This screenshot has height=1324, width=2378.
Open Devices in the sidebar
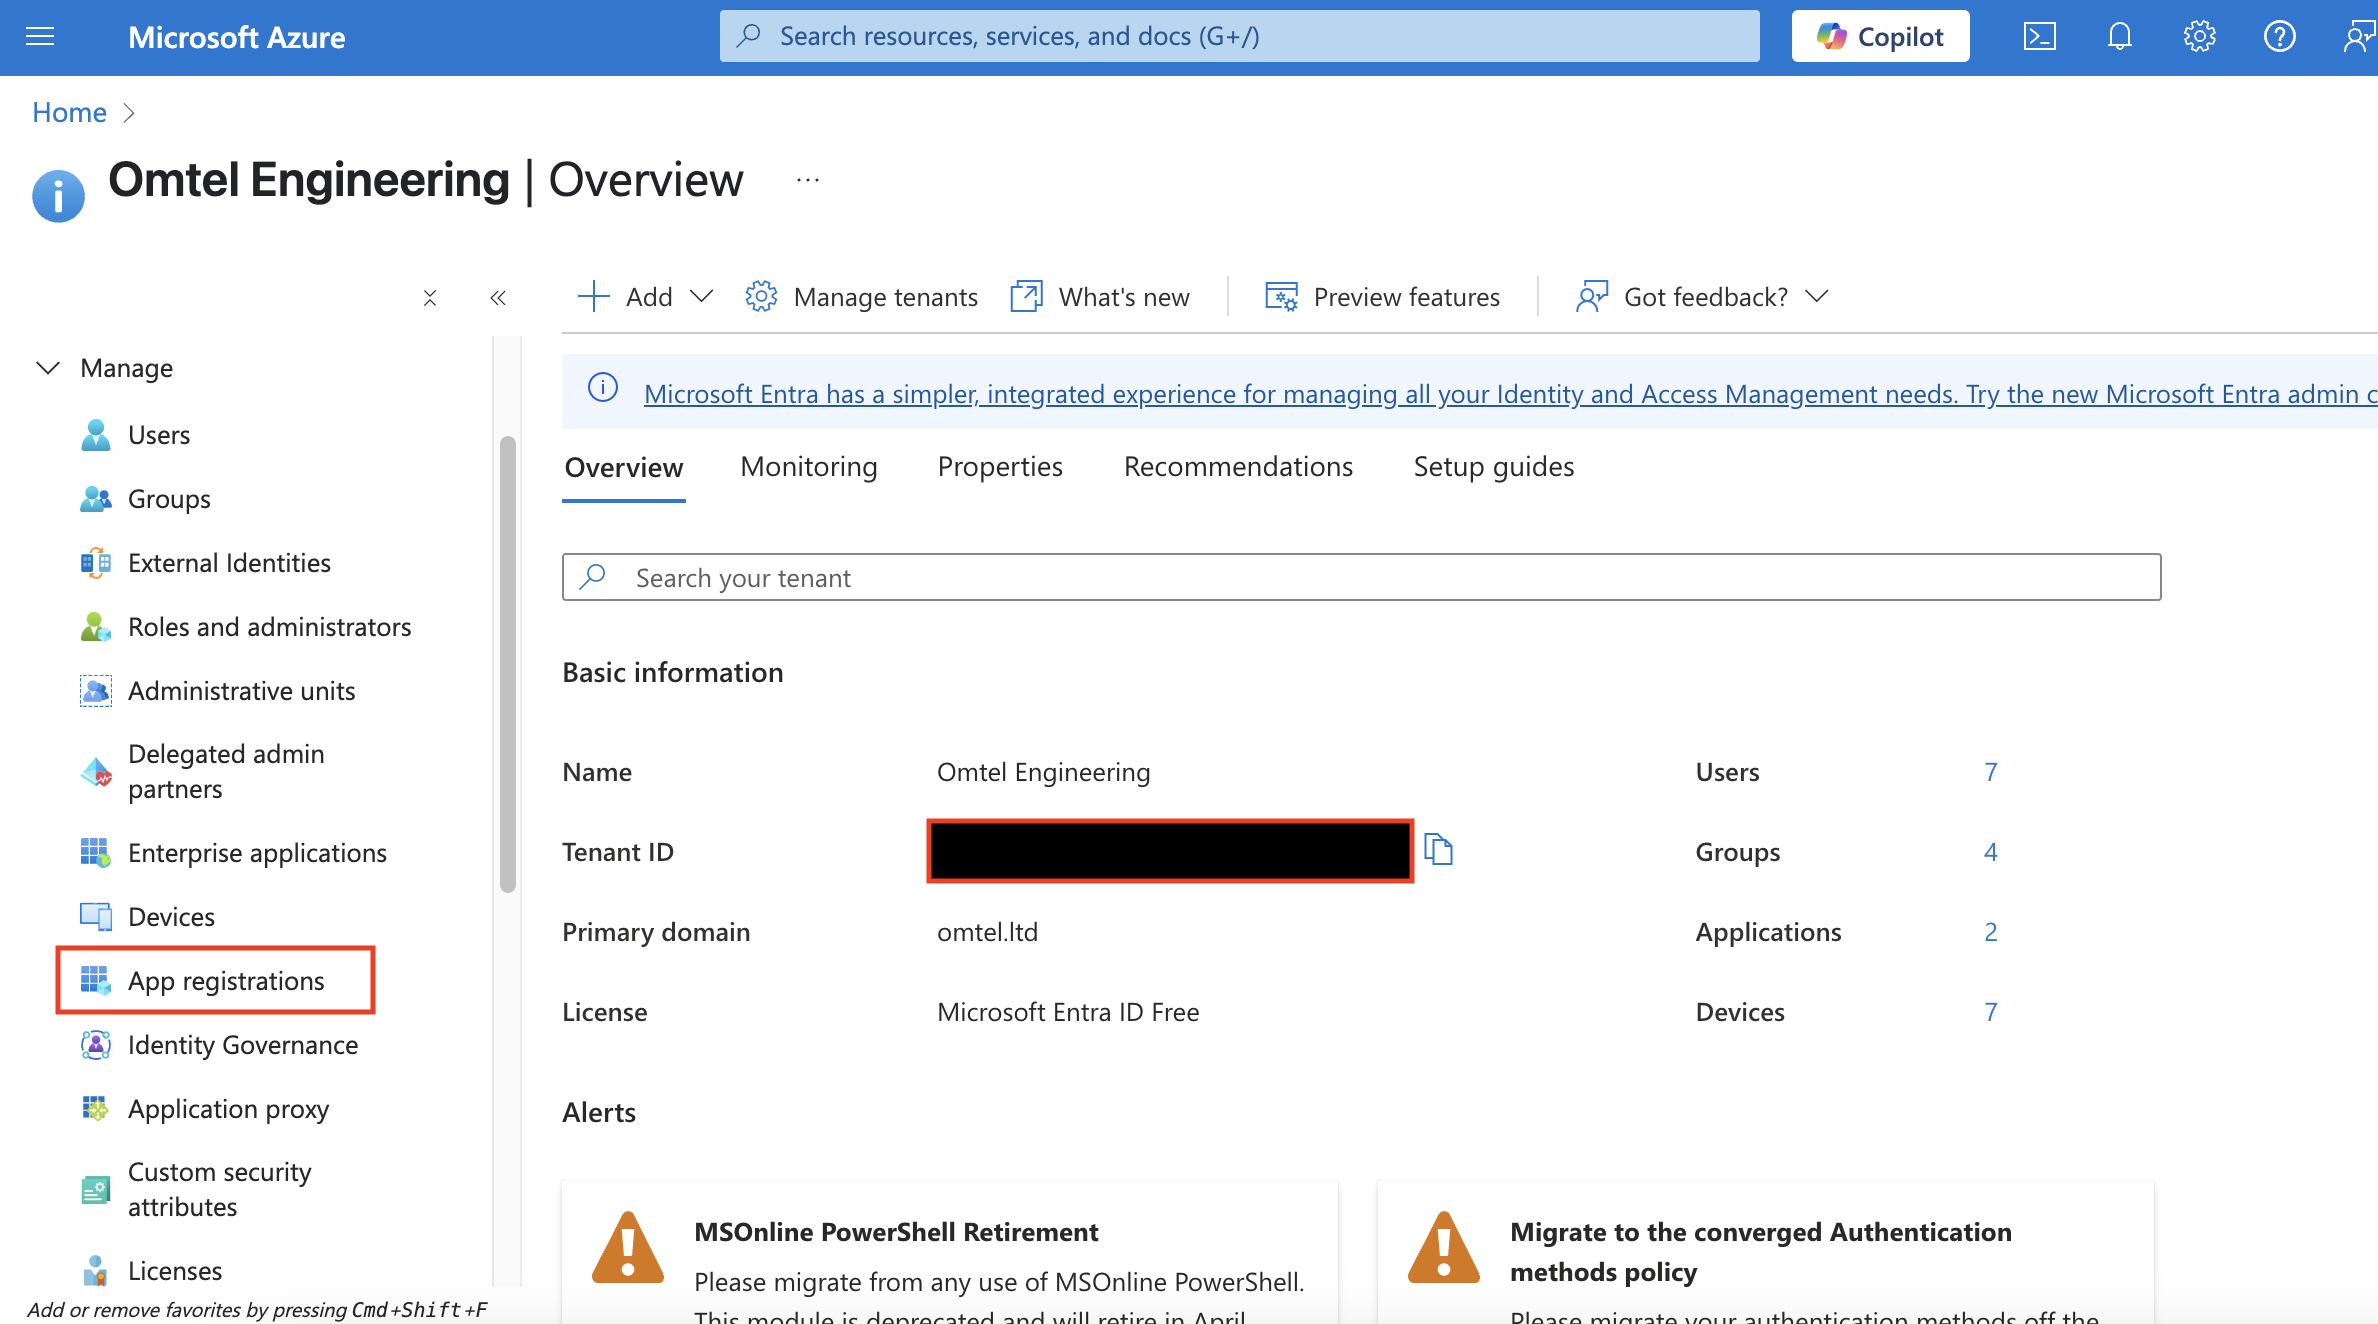tap(171, 917)
